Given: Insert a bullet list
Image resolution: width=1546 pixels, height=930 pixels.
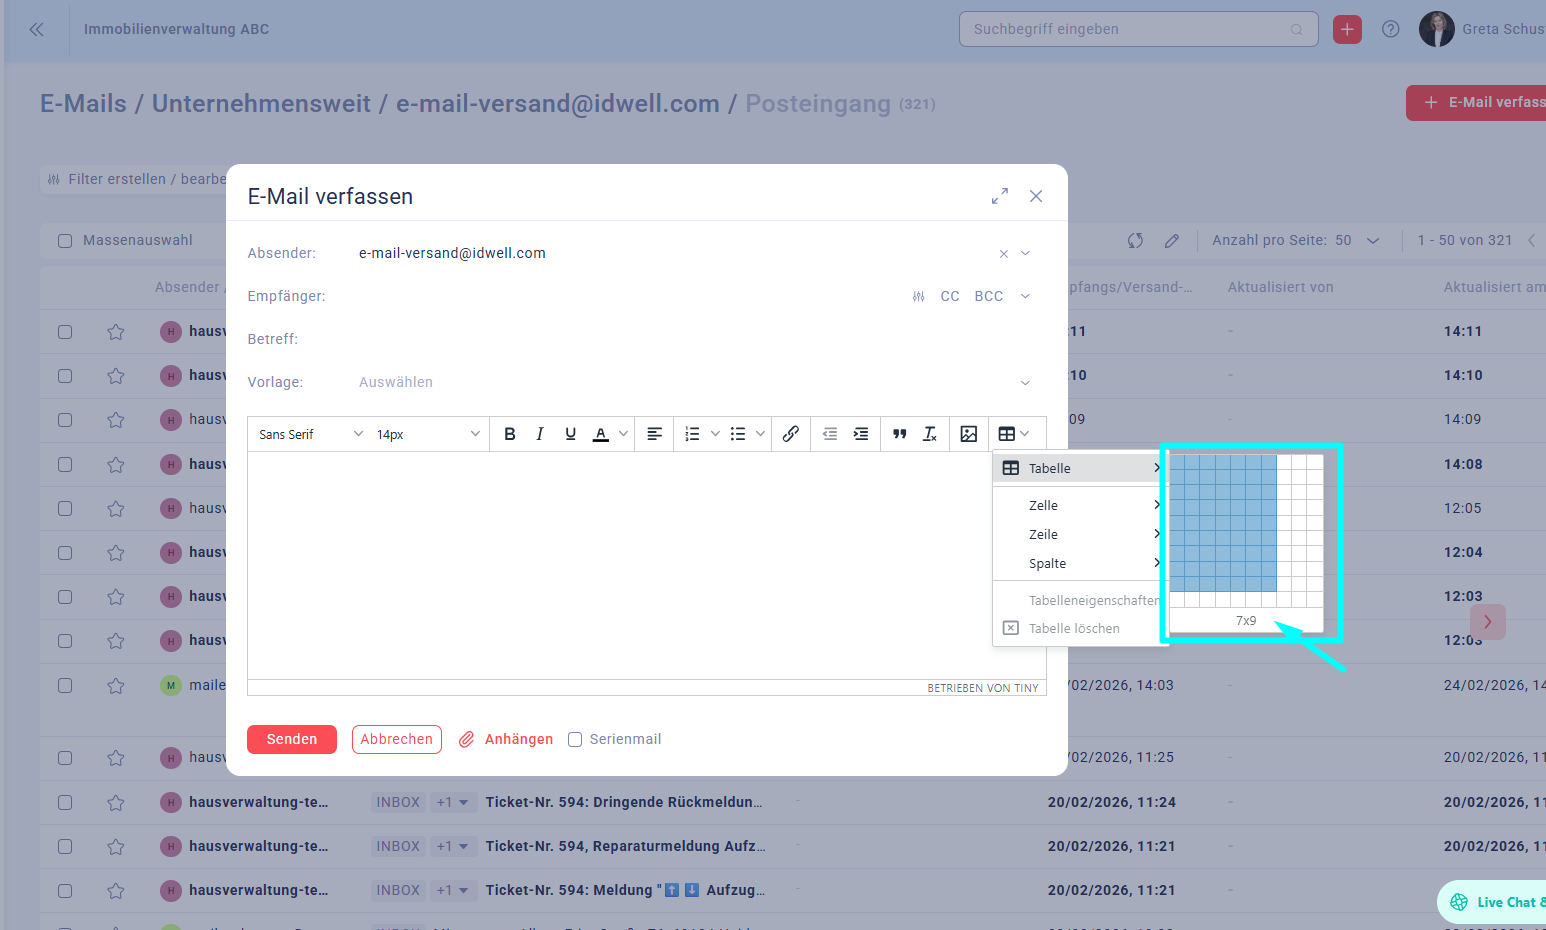Looking at the screenshot, I should click(x=738, y=434).
